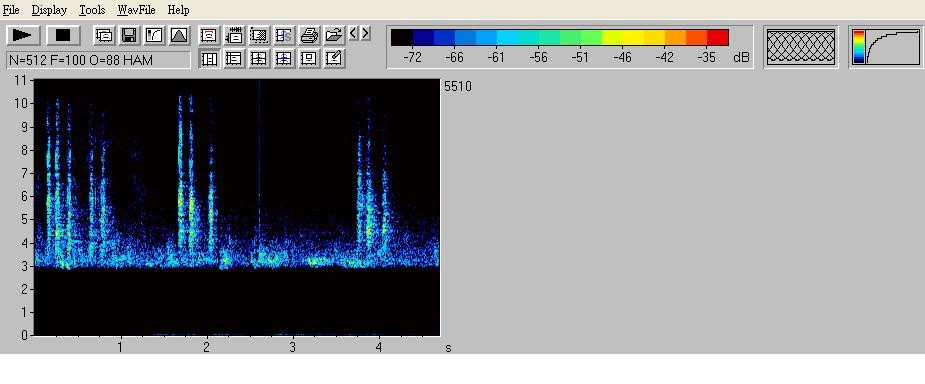Image resolution: width=925 pixels, height=384 pixels.
Task: Click the N=512 F=100 parameter field
Action: pyautogui.click(x=99, y=60)
